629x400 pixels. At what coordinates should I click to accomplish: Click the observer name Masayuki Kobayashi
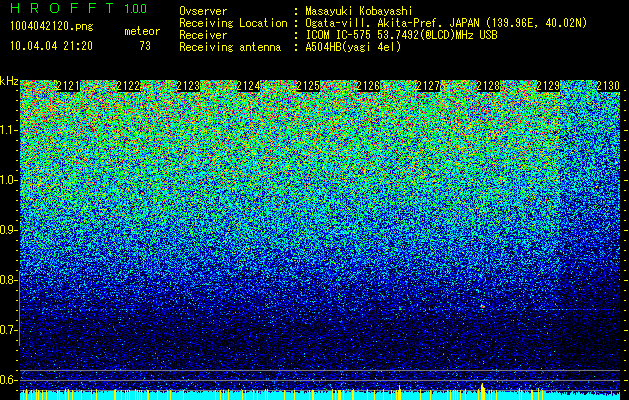[x=359, y=11]
